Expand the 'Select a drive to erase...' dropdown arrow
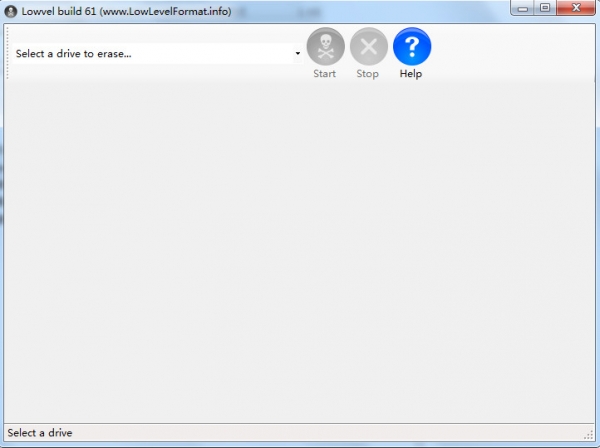Viewport: 600px width, 448px height. 297,53
